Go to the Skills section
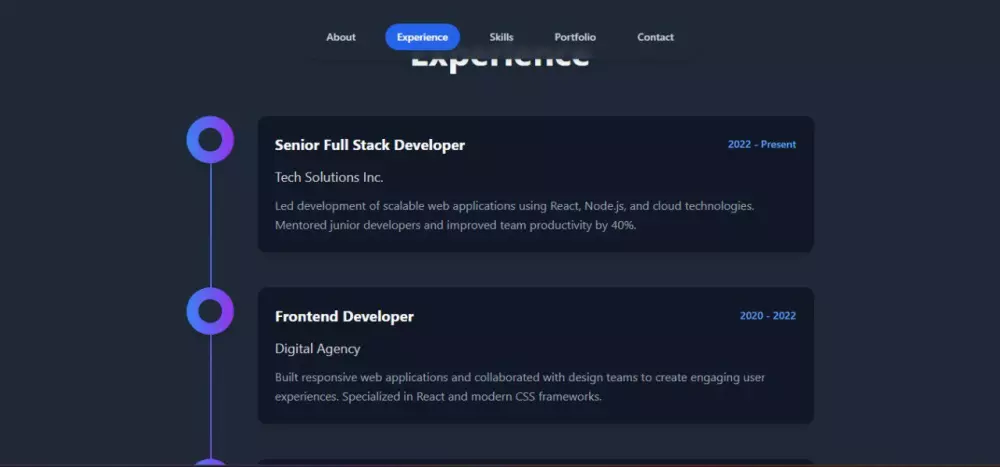This screenshot has height=467, width=1000. click(x=501, y=37)
